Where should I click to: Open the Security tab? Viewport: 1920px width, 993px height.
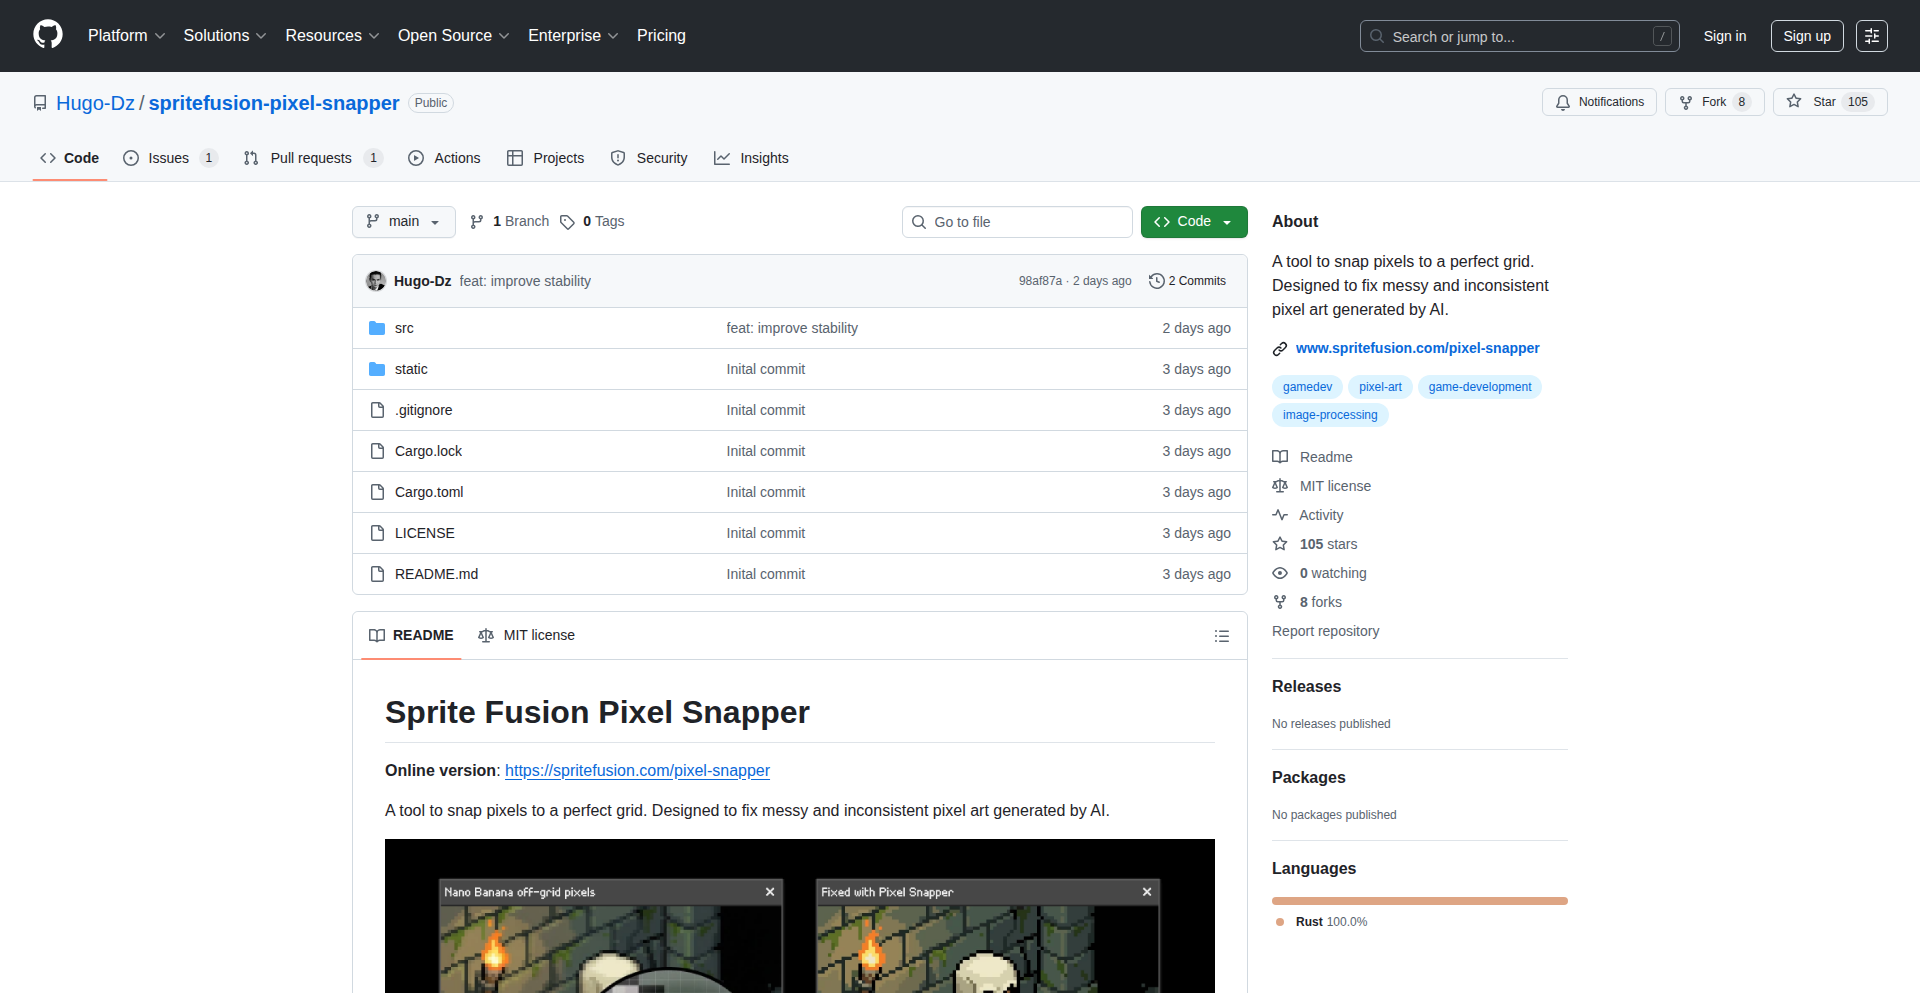tap(649, 158)
